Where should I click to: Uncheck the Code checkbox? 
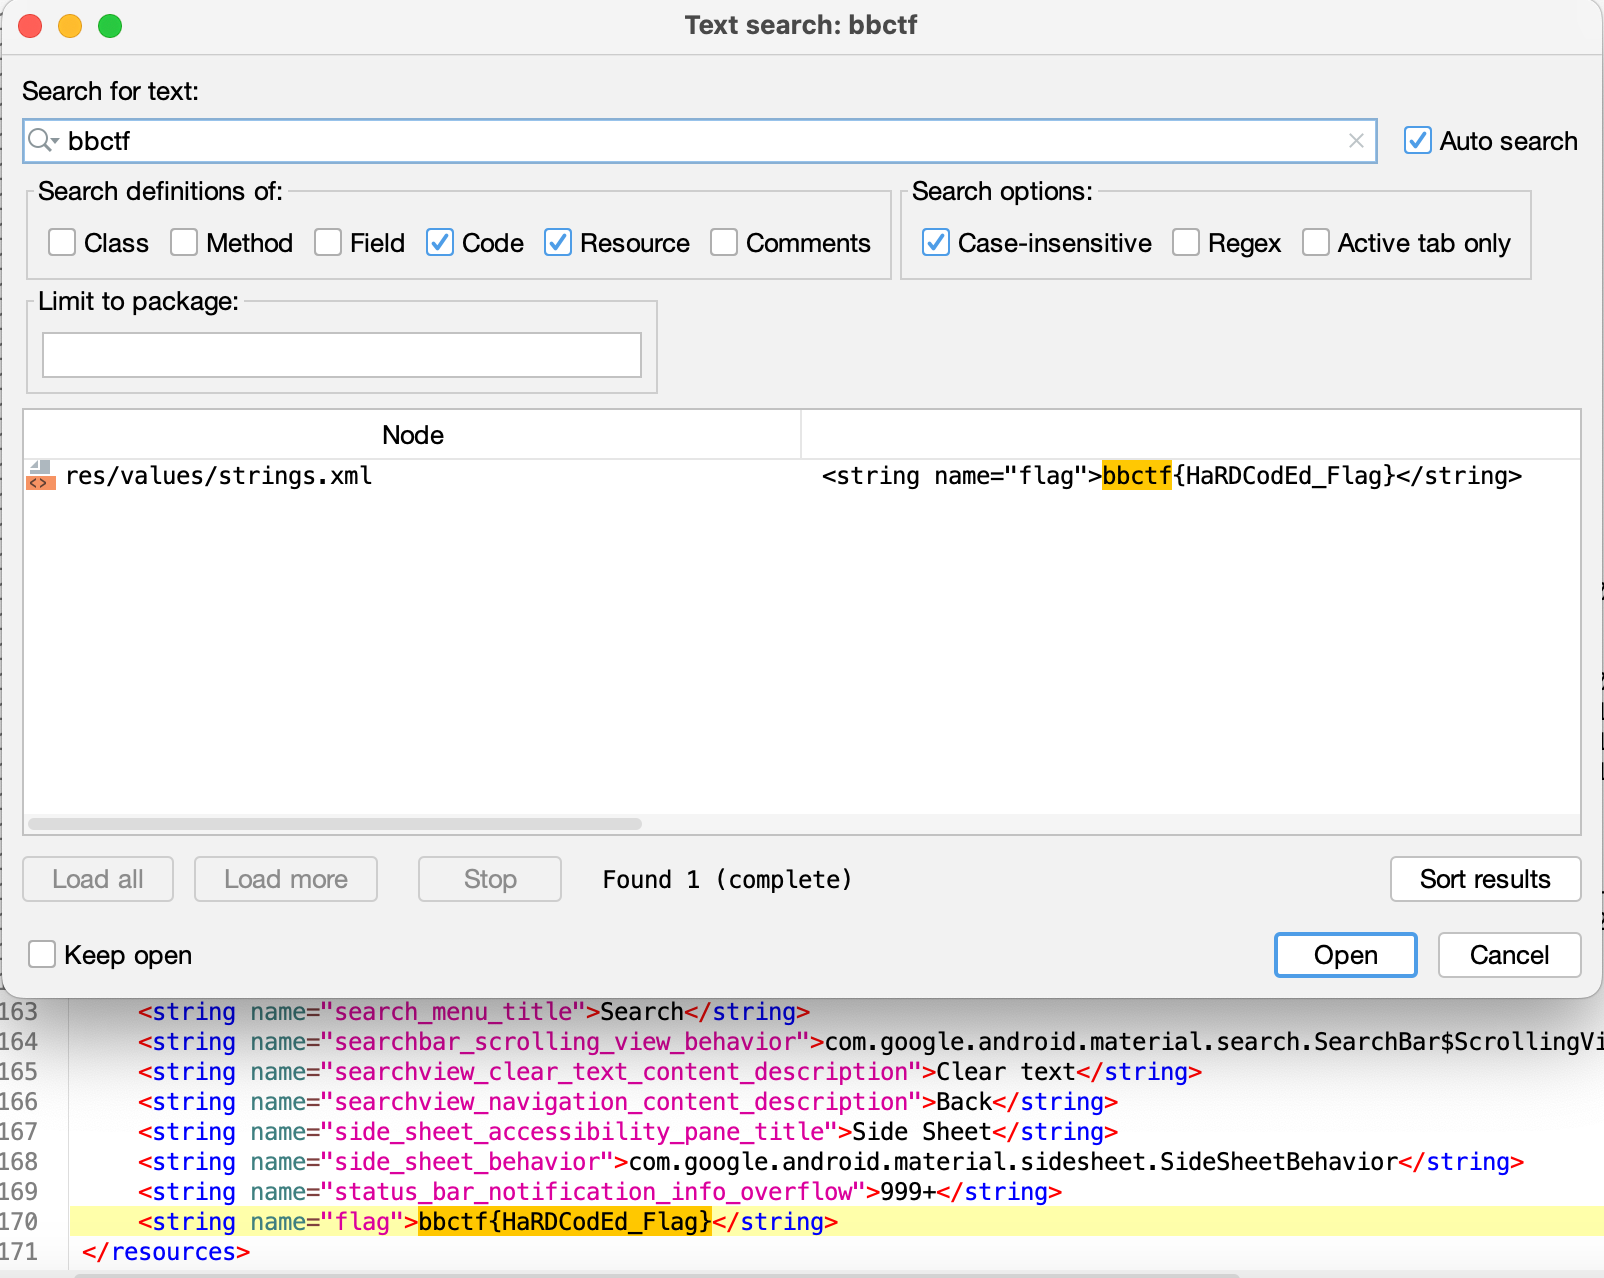click(x=440, y=243)
